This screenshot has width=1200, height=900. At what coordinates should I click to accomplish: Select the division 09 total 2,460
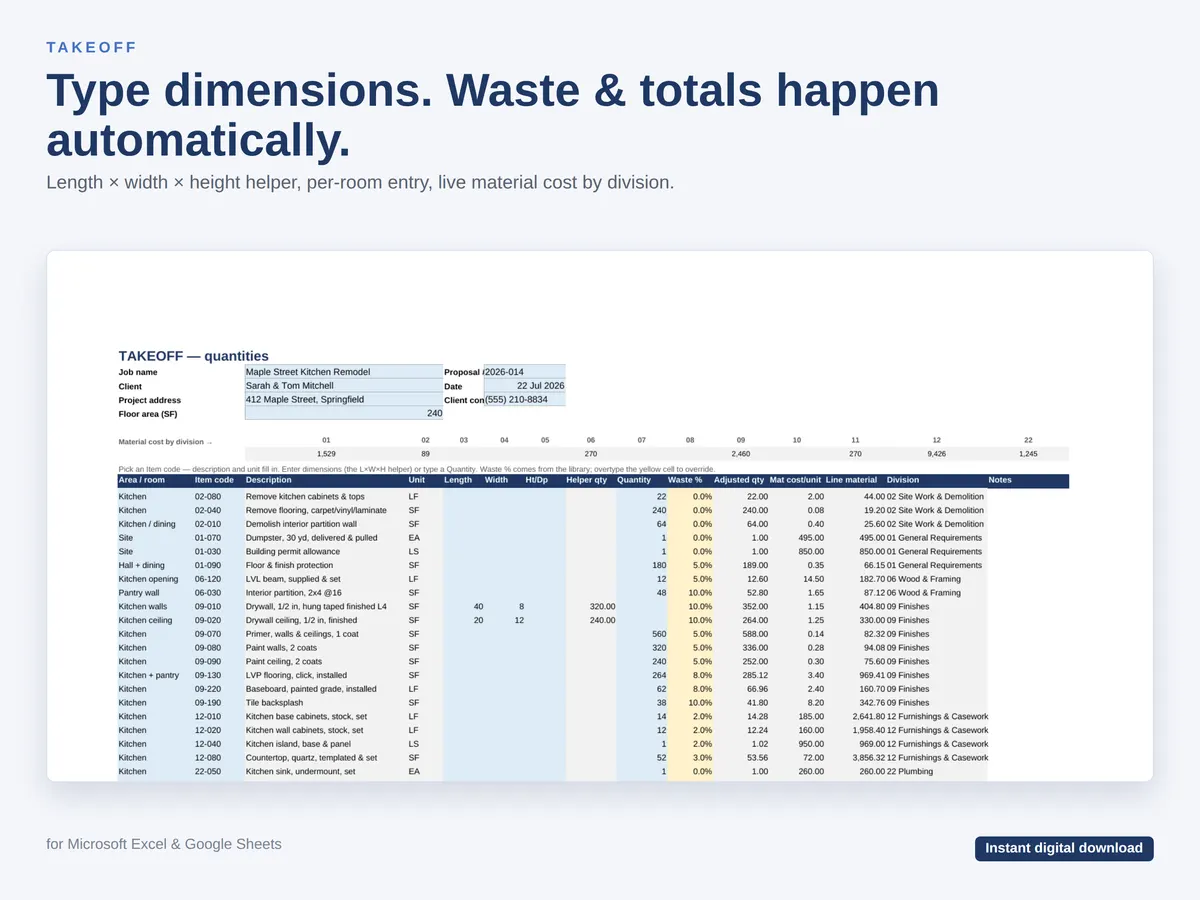click(x=741, y=454)
